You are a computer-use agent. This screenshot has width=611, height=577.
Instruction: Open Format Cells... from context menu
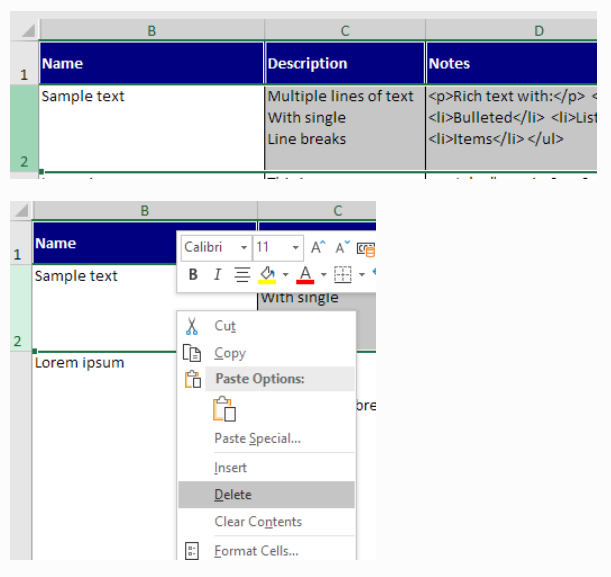click(256, 550)
